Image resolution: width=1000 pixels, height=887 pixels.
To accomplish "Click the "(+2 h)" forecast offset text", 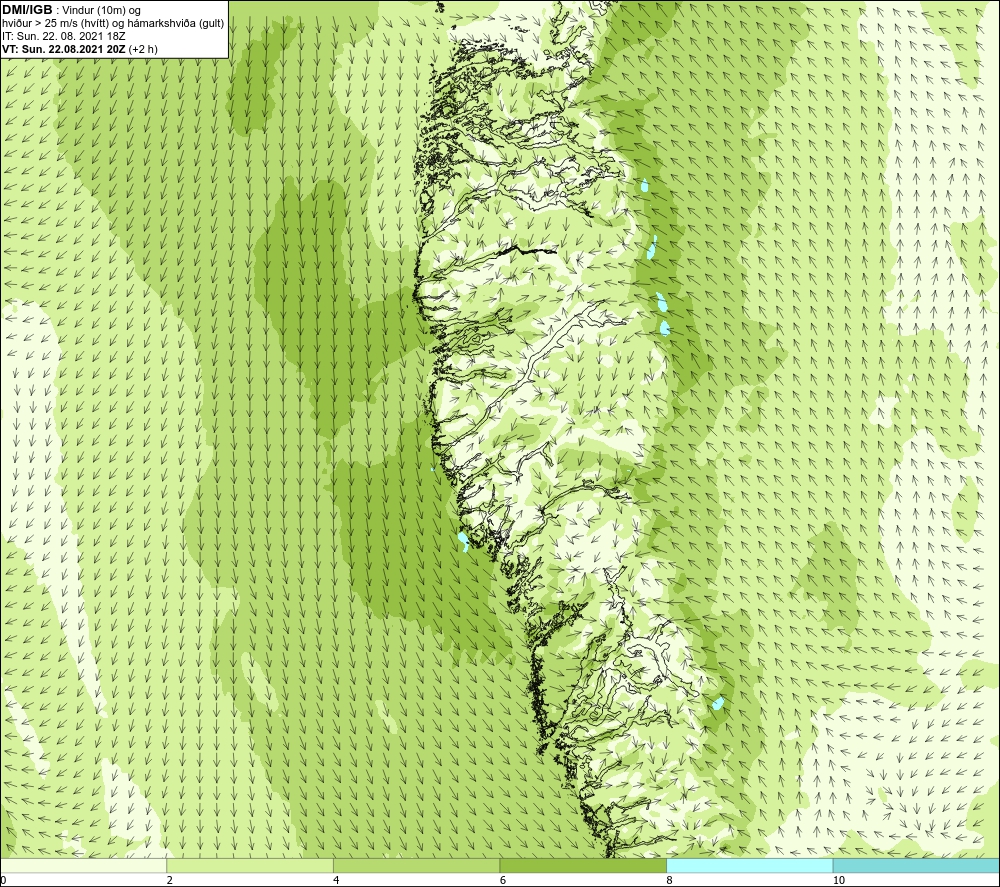I will pos(143,49).
